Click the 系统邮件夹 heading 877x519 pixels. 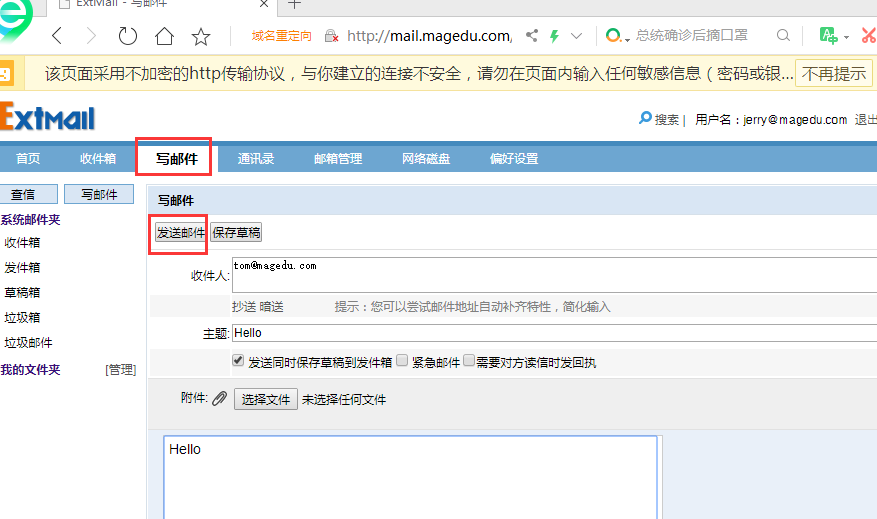click(x=30, y=220)
